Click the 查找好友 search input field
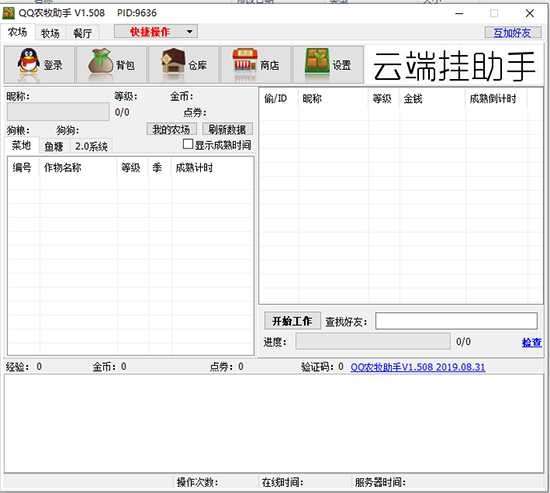This screenshot has width=550, height=493. tap(456, 321)
